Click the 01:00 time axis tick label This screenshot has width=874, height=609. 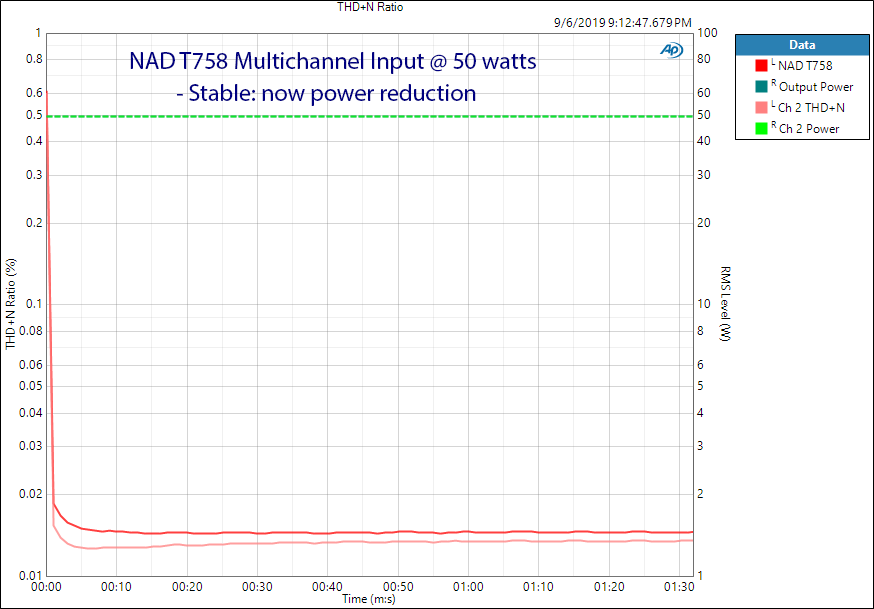coord(468,587)
